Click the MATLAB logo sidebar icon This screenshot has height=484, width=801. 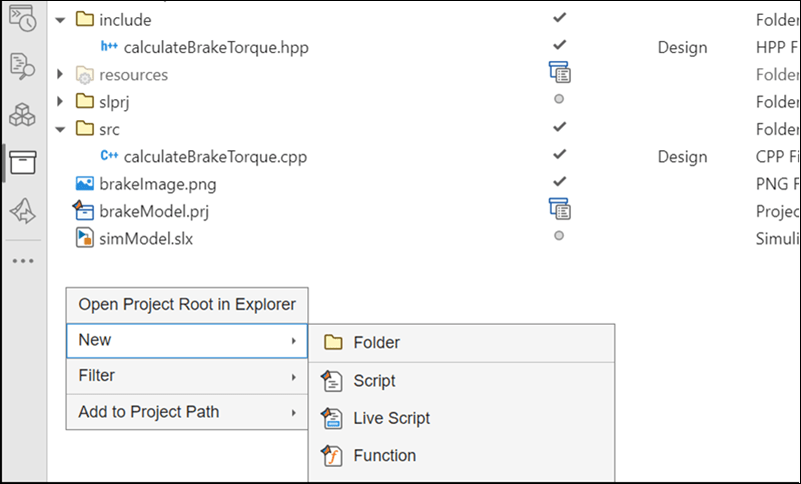tap(22, 210)
